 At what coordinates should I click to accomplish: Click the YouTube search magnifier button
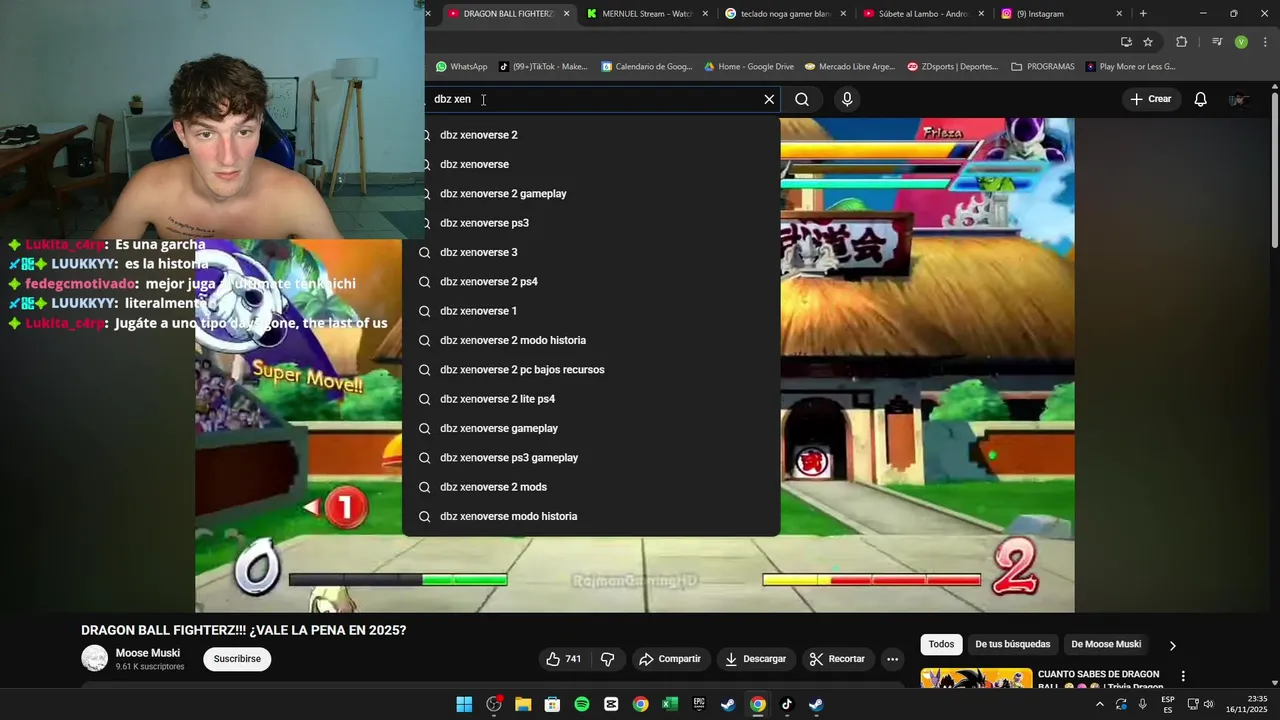[802, 99]
